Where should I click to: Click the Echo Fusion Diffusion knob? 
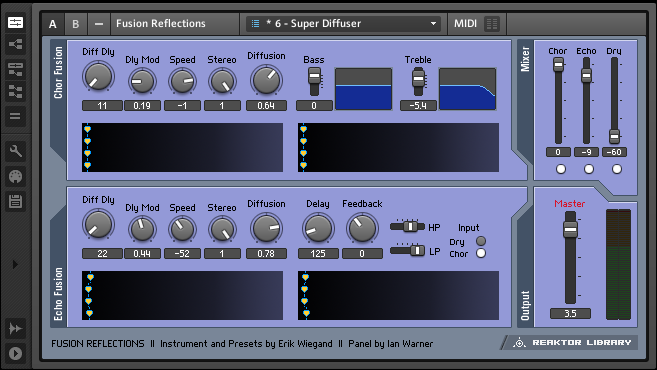[266, 228]
